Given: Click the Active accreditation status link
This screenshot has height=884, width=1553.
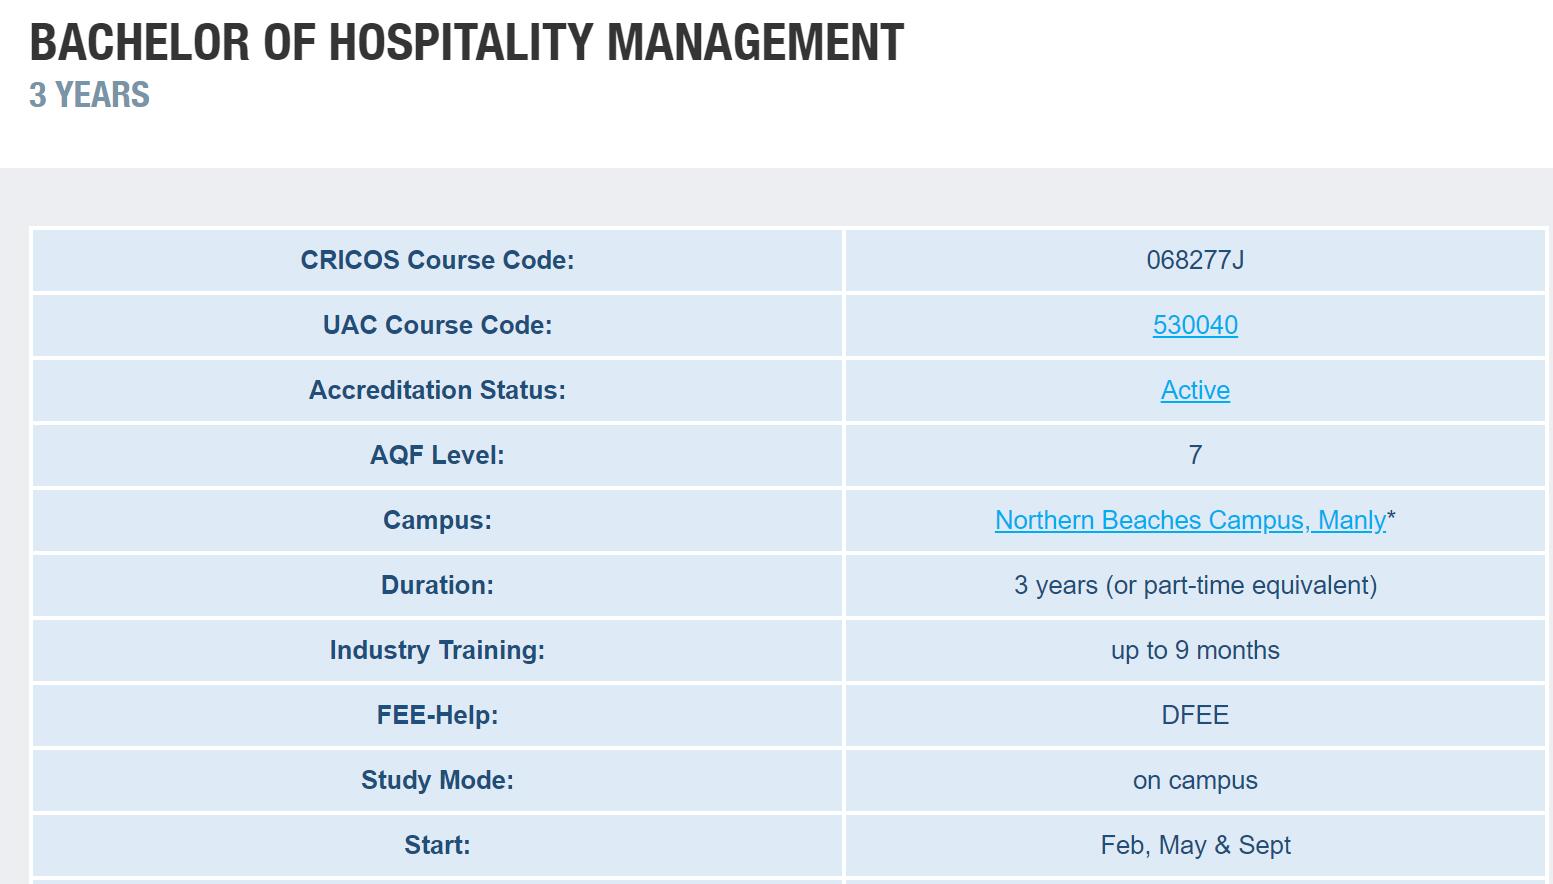Looking at the screenshot, I should tap(1194, 390).
